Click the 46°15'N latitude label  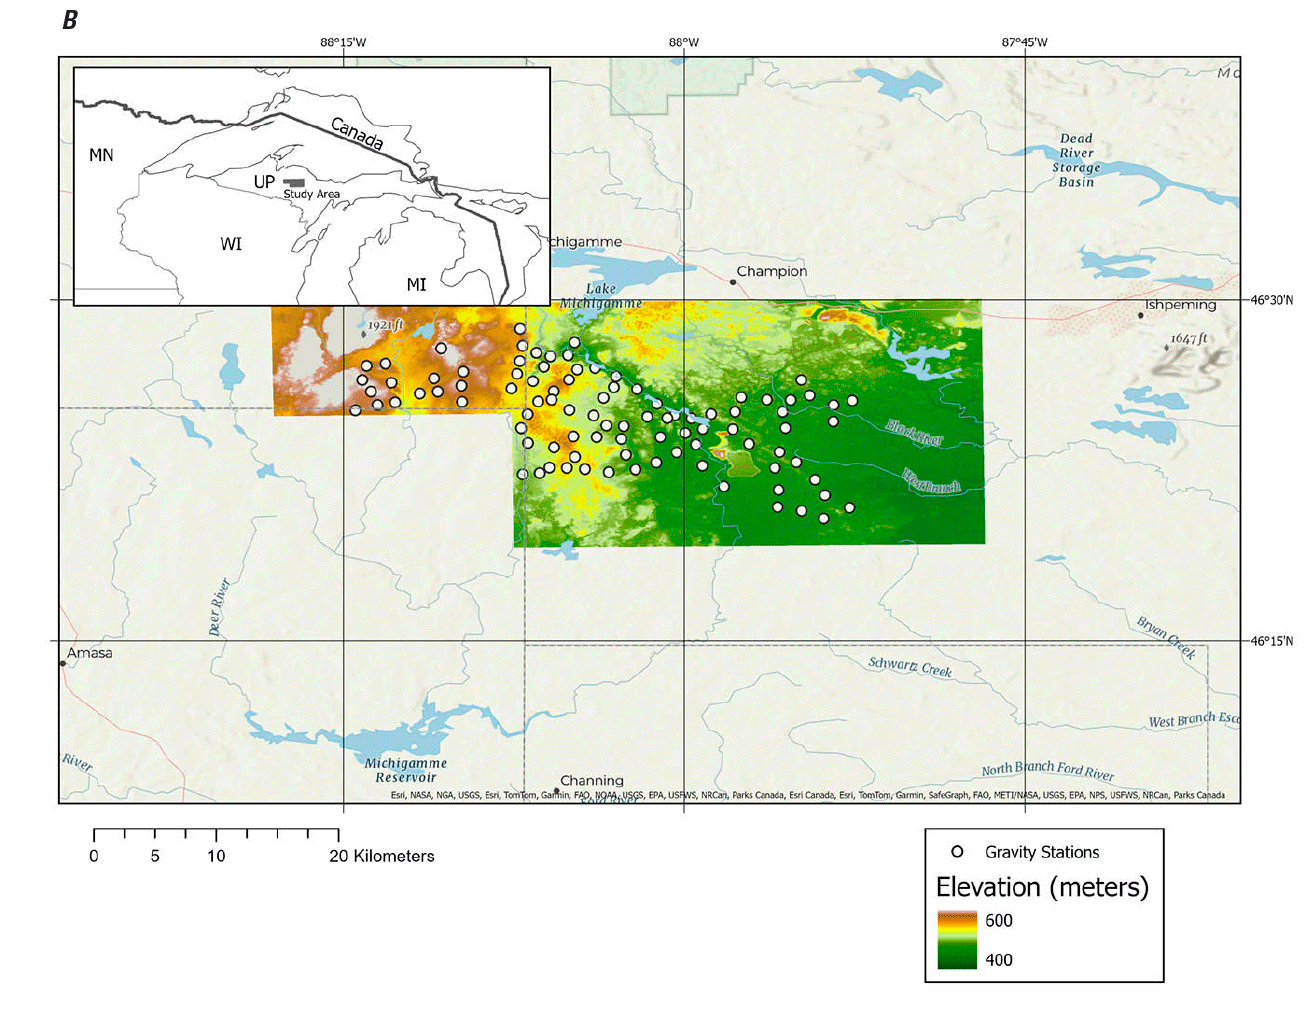1271,641
